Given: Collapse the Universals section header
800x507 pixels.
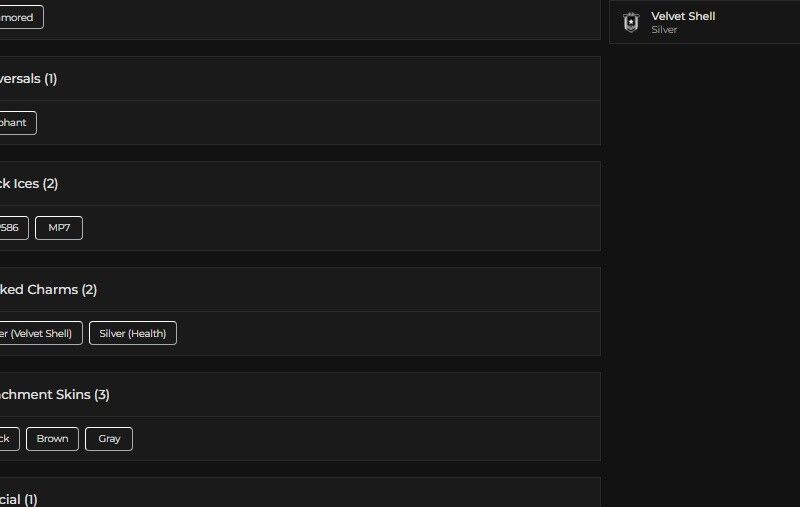Looking at the screenshot, I should click(300, 79).
